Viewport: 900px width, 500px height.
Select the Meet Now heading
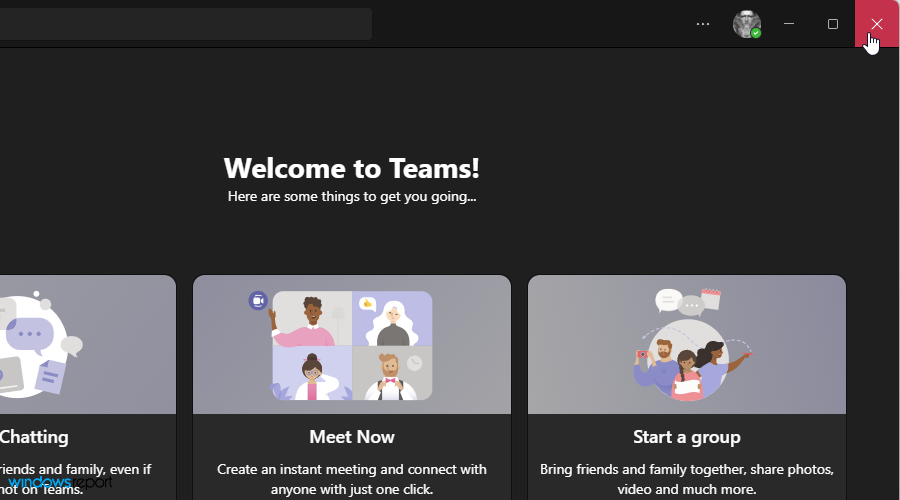[352, 437]
